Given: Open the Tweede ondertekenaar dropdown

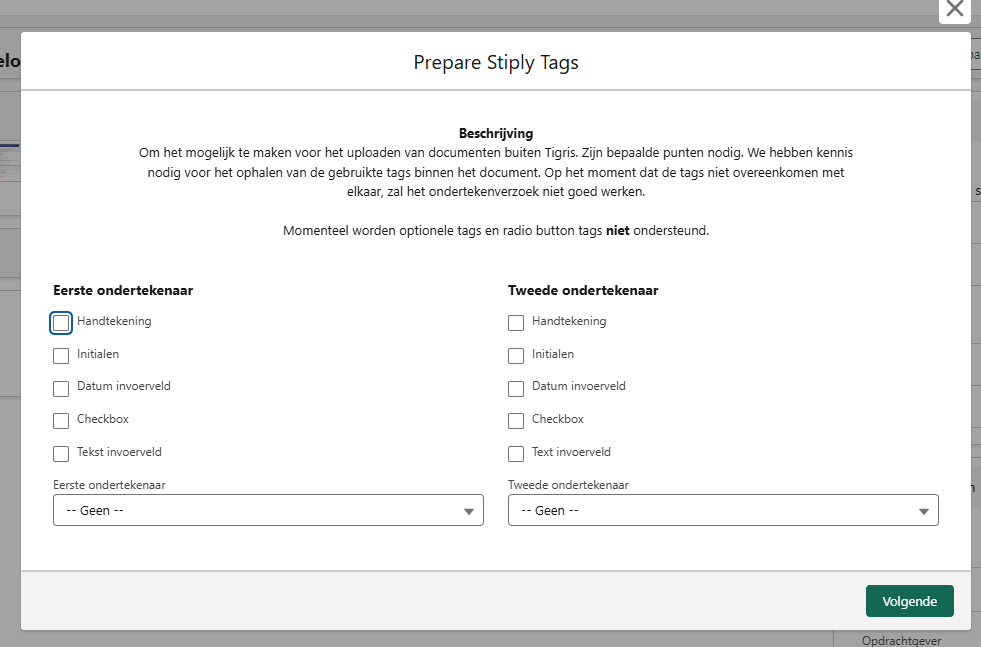Looking at the screenshot, I should point(723,510).
